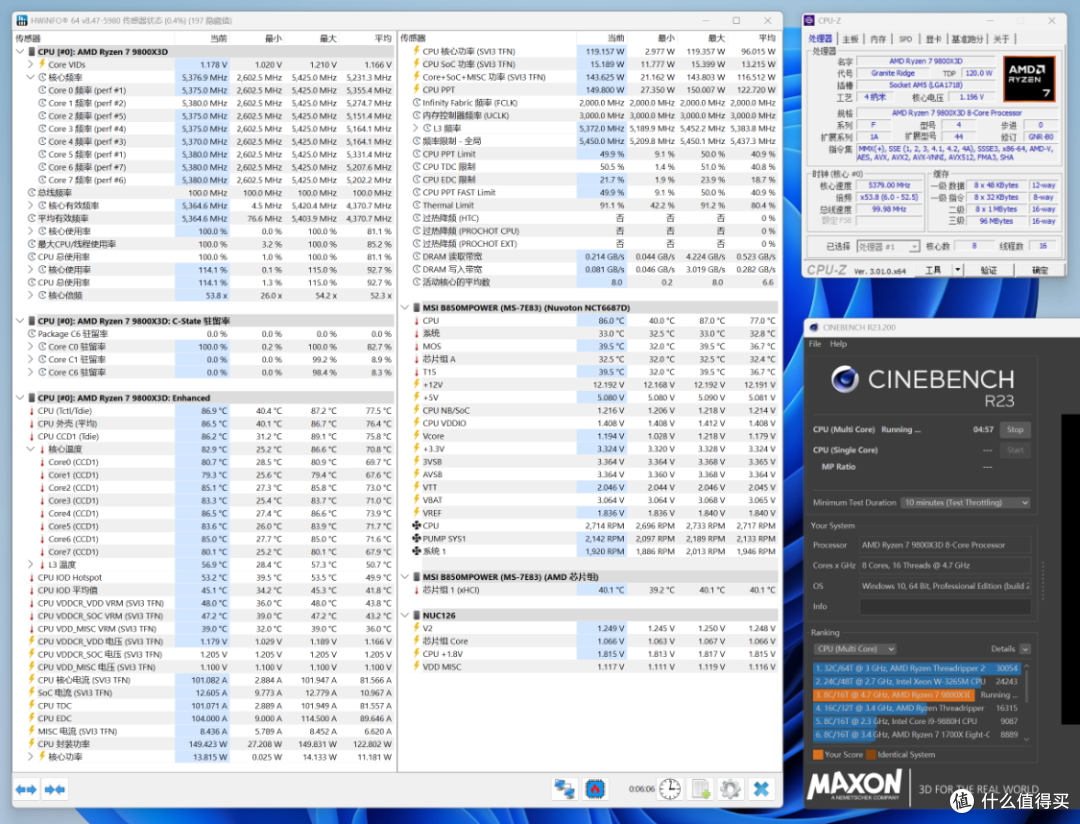Collapse the C-State residency section

[20, 320]
